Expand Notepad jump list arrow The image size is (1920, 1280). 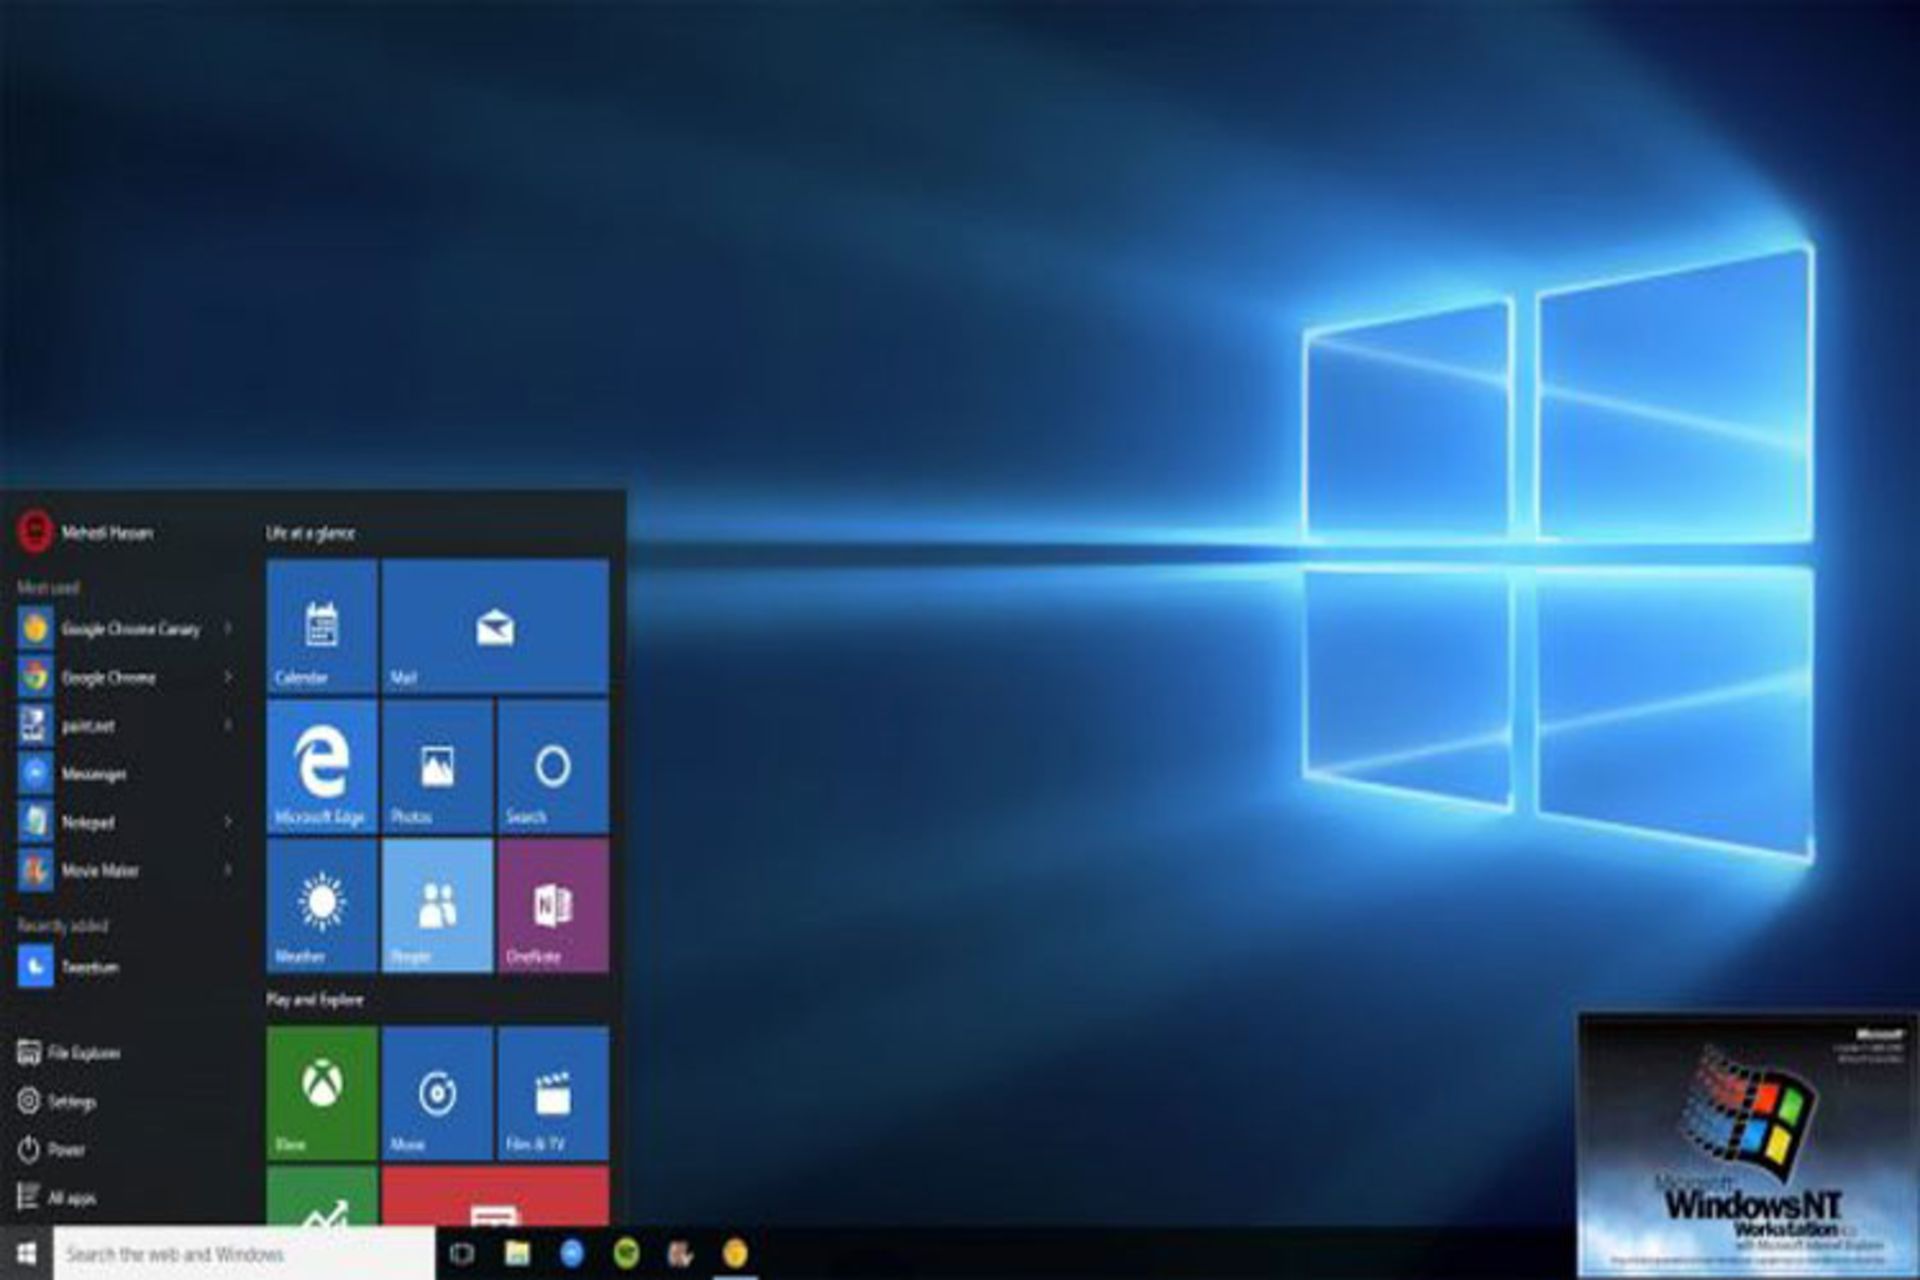228,822
